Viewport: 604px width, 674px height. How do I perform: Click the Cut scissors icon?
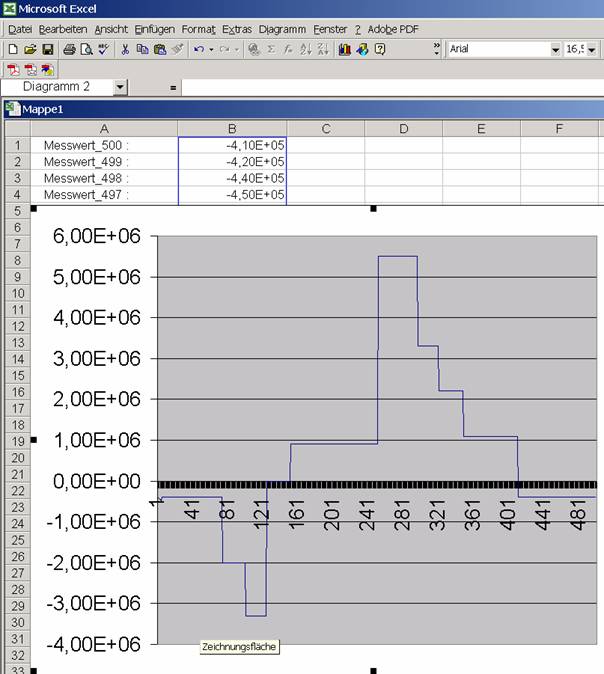pos(125,49)
